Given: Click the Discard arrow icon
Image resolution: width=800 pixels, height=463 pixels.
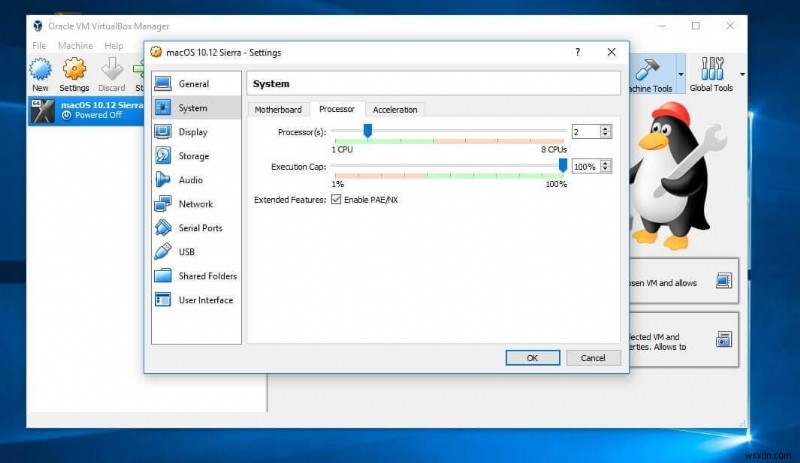Looking at the screenshot, I should tap(112, 69).
